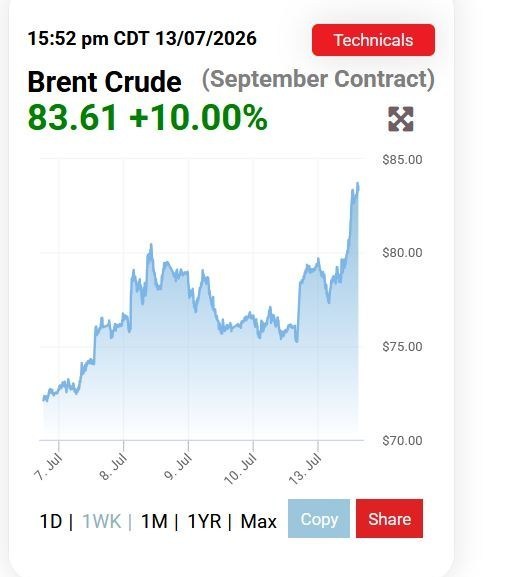Click the Brent Crude title
513x577 pixels.
105,82
